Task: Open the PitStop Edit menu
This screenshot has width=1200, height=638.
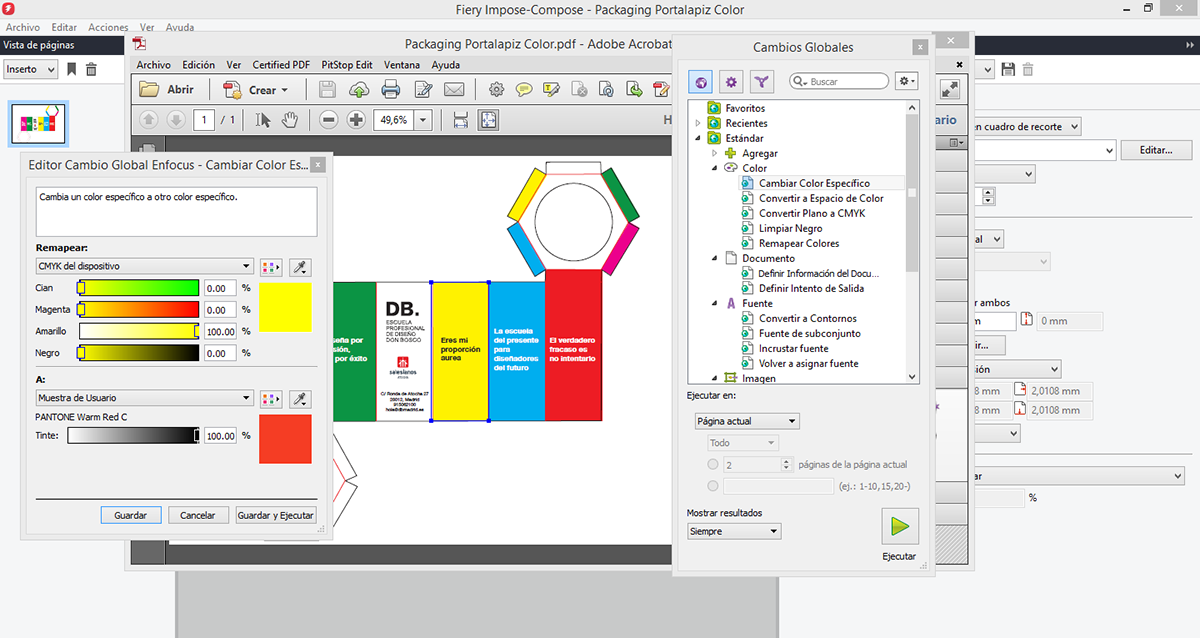Action: pyautogui.click(x=346, y=65)
